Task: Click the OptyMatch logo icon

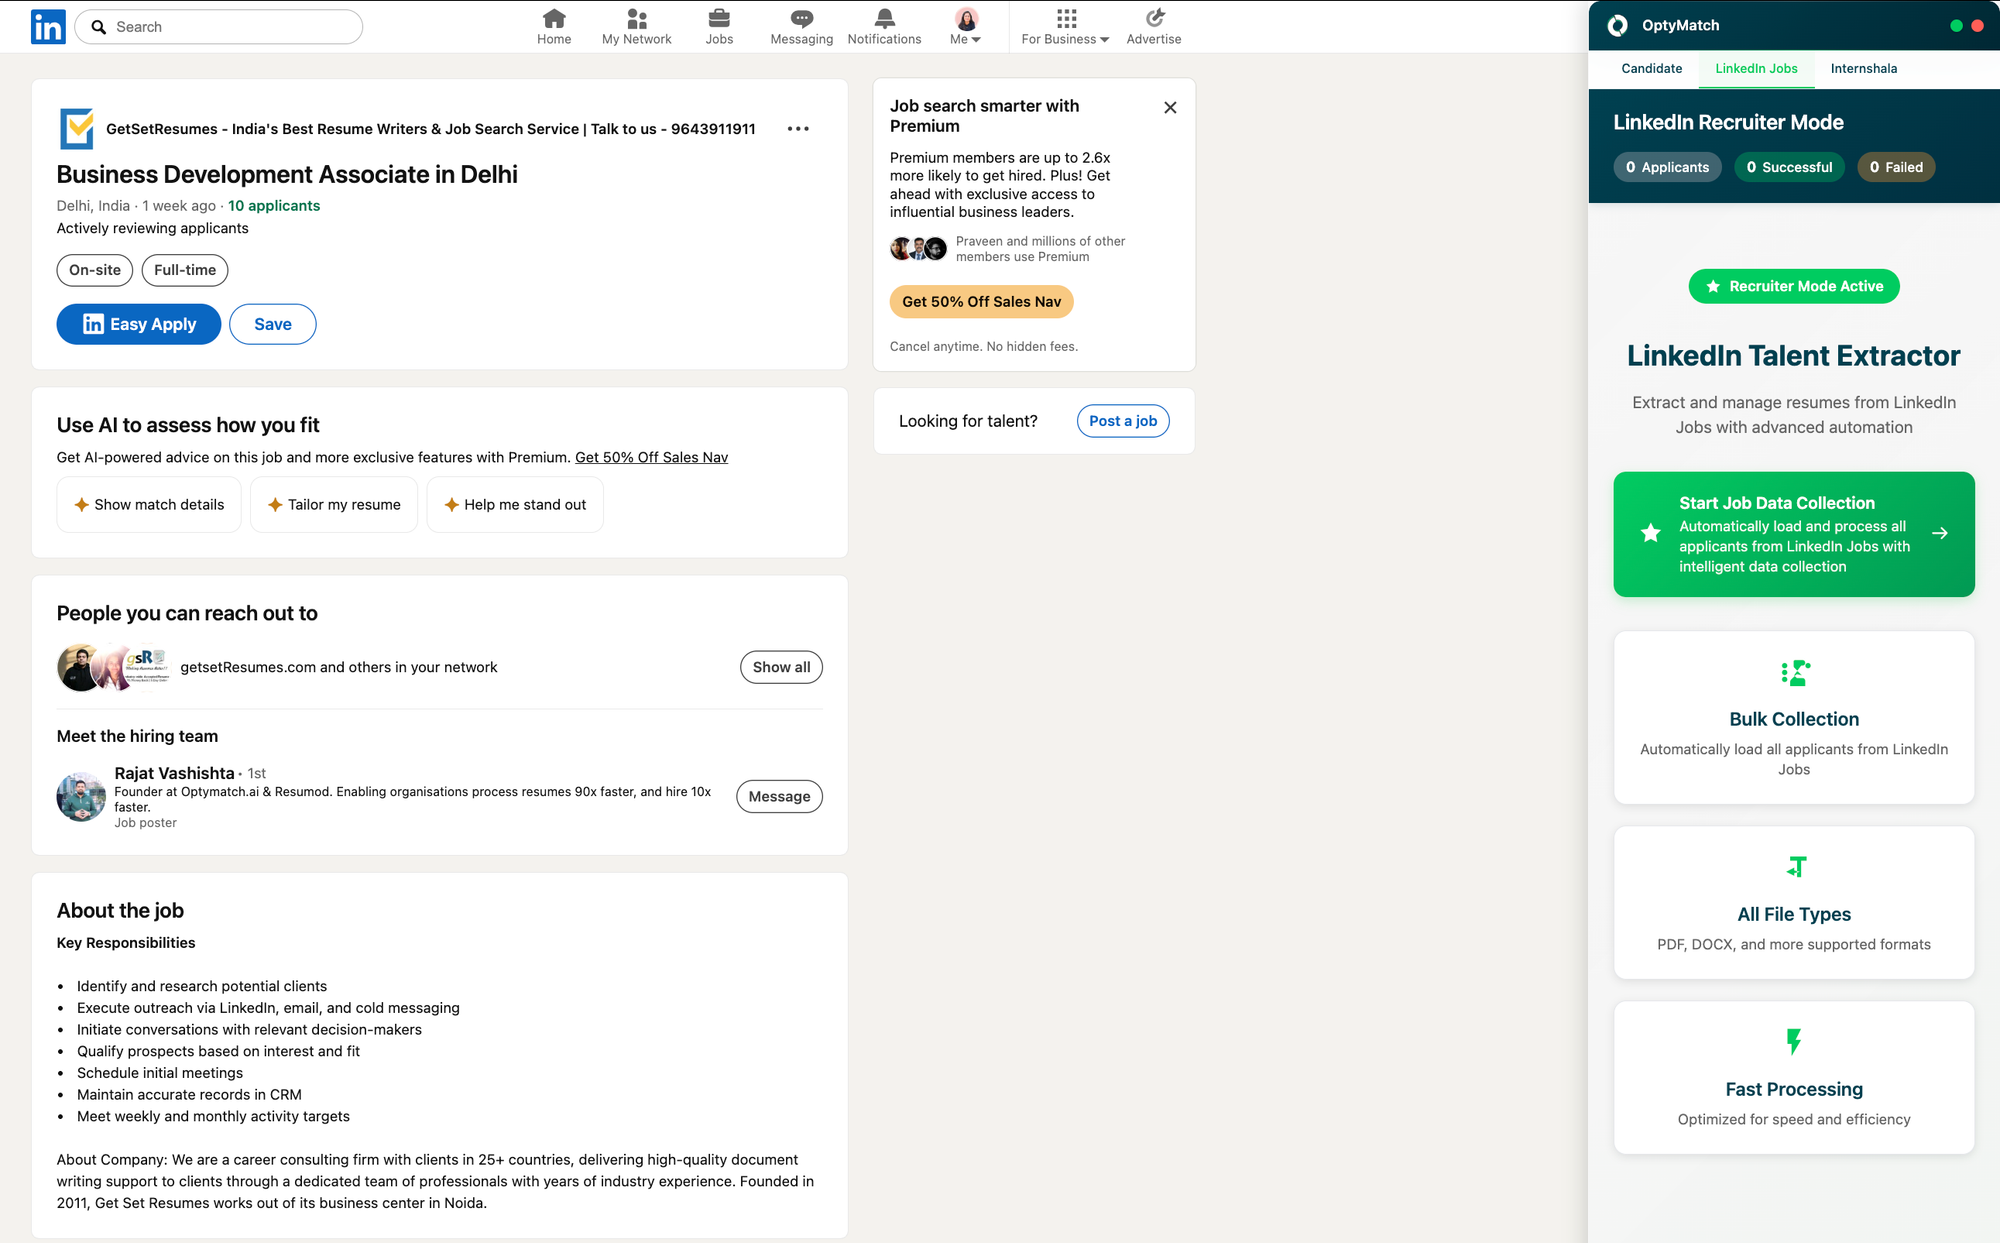Action: point(1618,26)
